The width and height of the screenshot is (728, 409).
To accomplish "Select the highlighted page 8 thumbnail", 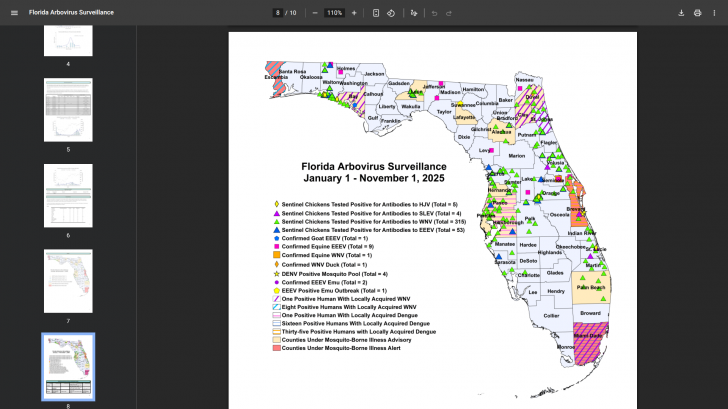I will [x=68, y=366].
